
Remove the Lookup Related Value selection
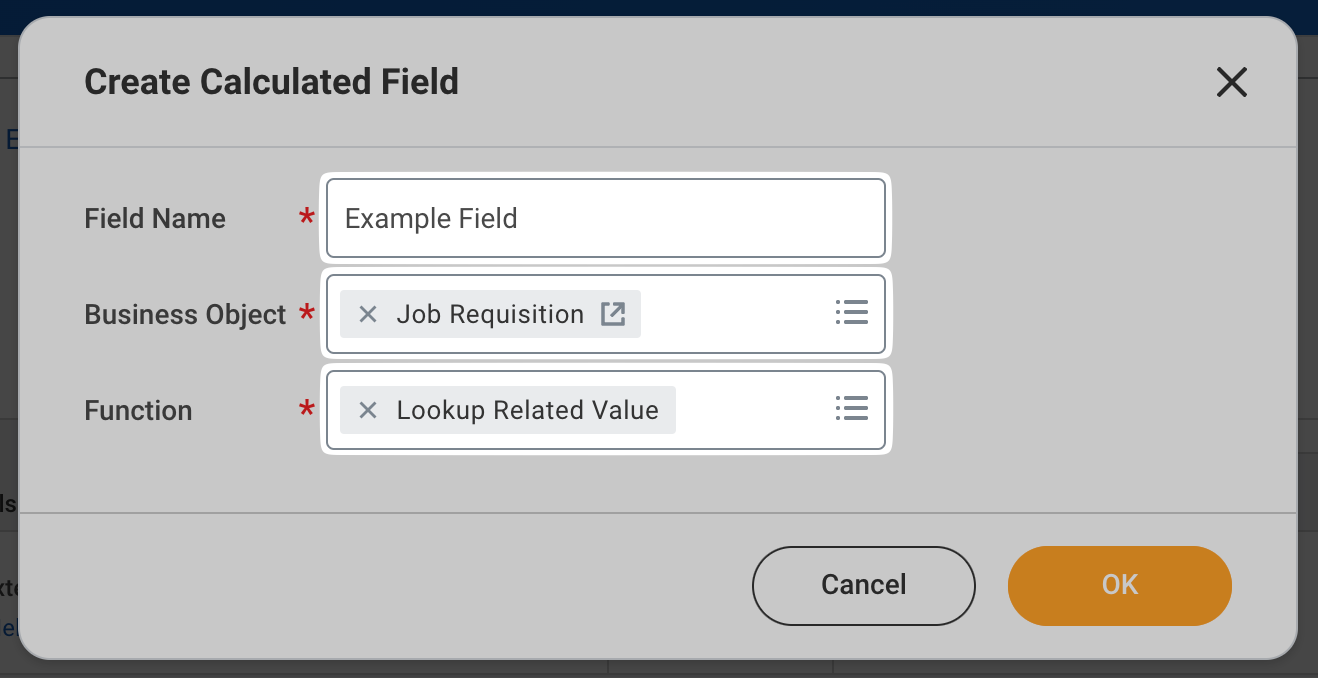(x=368, y=410)
